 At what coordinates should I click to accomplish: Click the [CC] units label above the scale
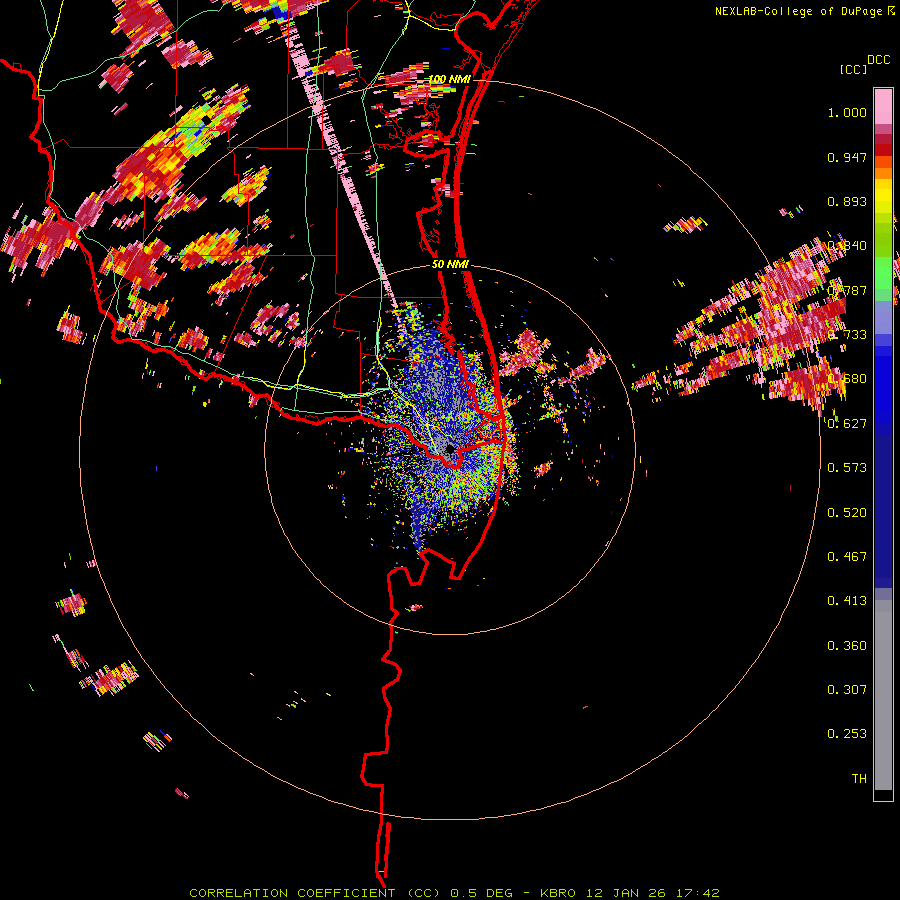[x=854, y=69]
